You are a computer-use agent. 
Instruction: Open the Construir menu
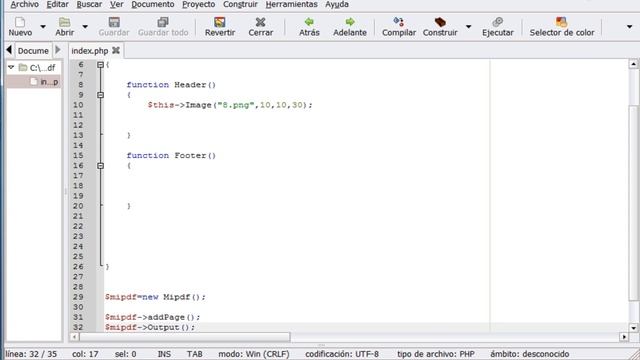240,4
